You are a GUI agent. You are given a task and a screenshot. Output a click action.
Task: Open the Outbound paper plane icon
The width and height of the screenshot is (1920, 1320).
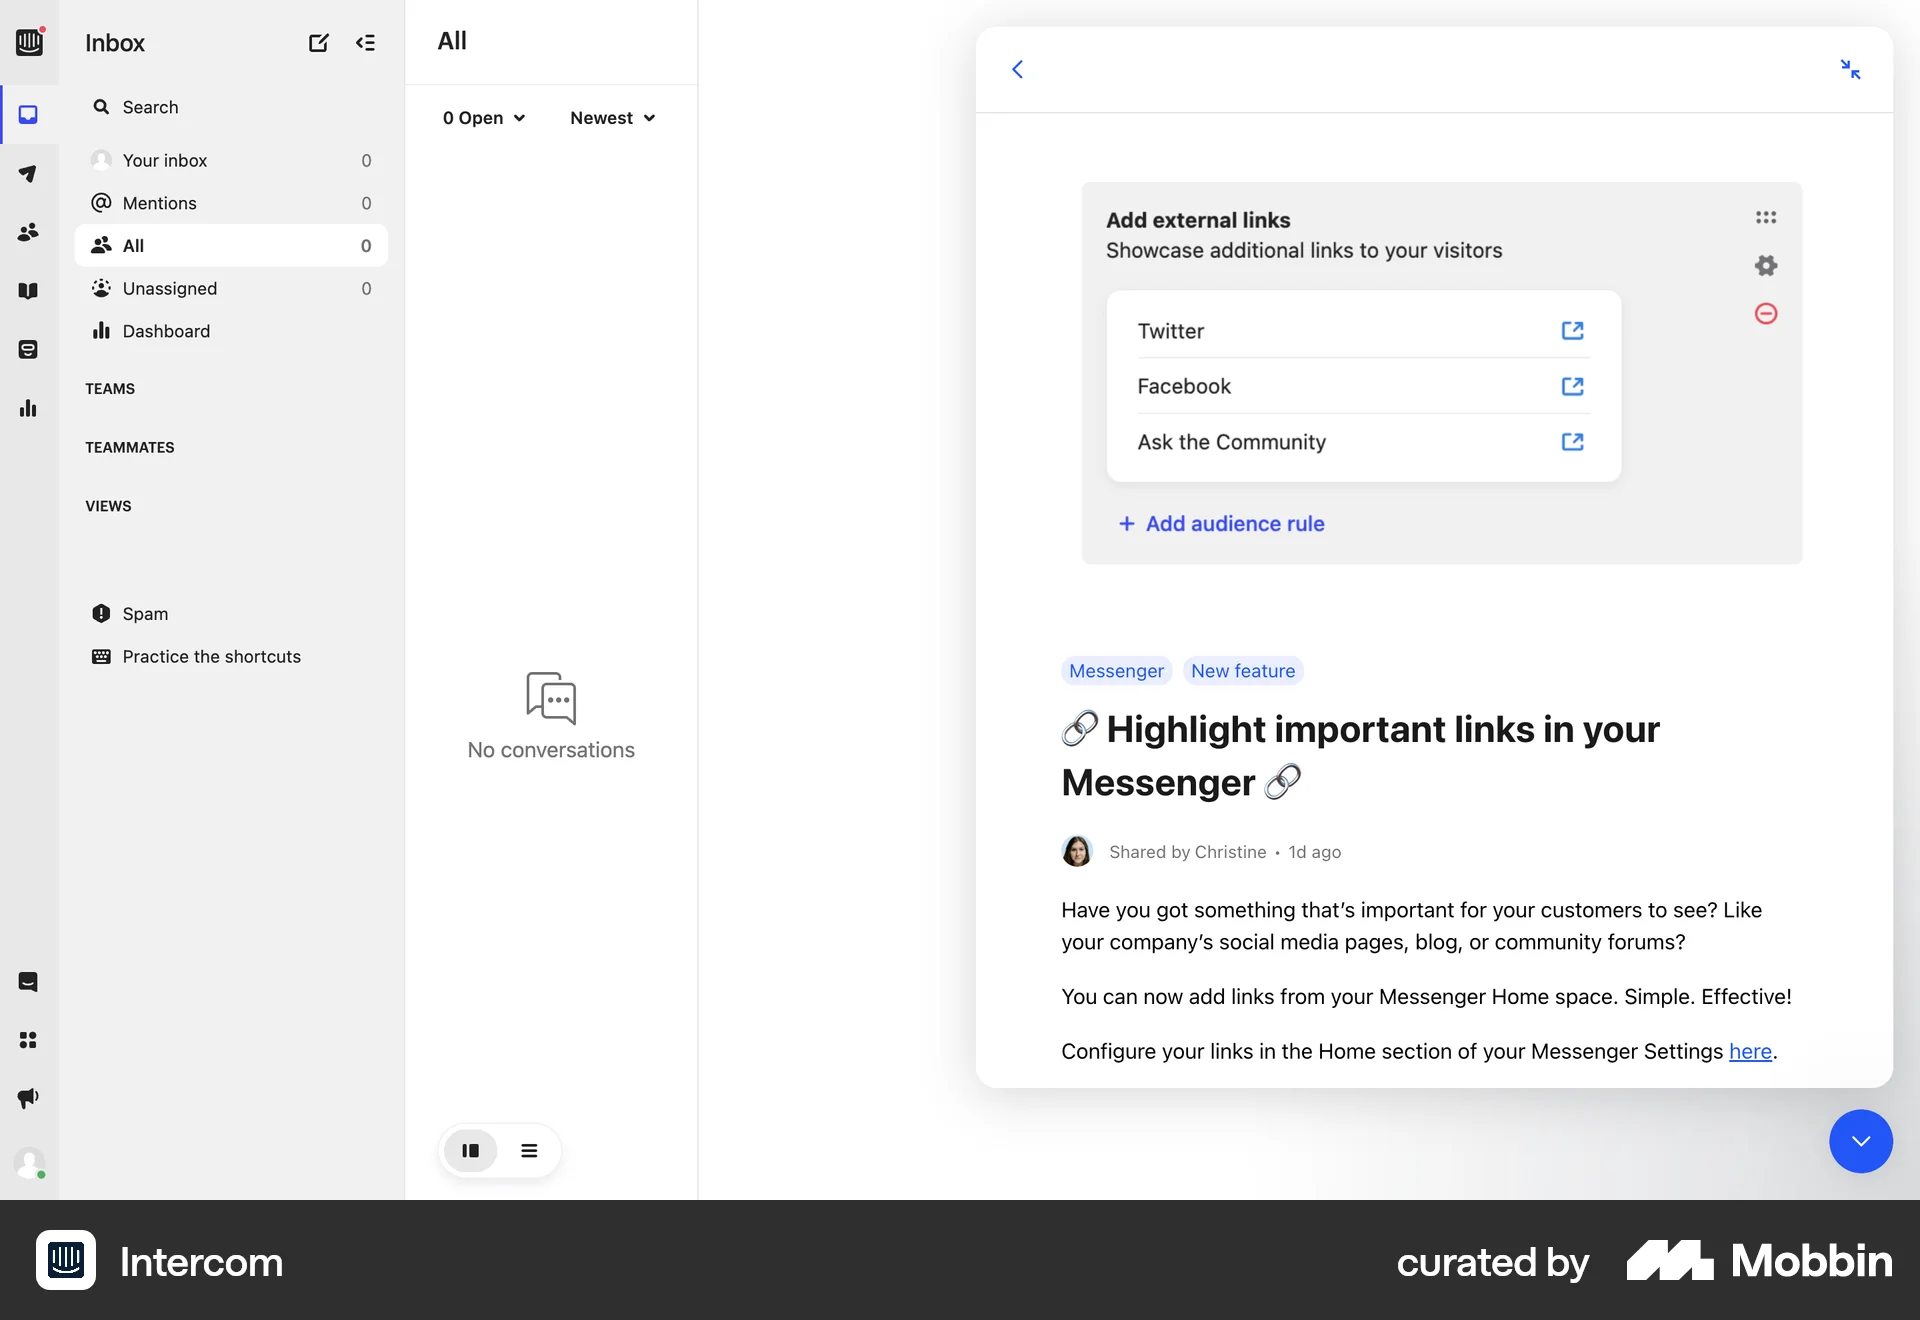(29, 174)
